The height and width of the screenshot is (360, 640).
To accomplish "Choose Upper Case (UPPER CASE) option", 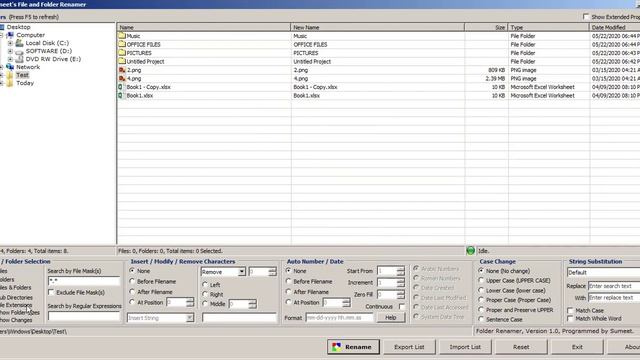I will pyautogui.click(x=481, y=280).
